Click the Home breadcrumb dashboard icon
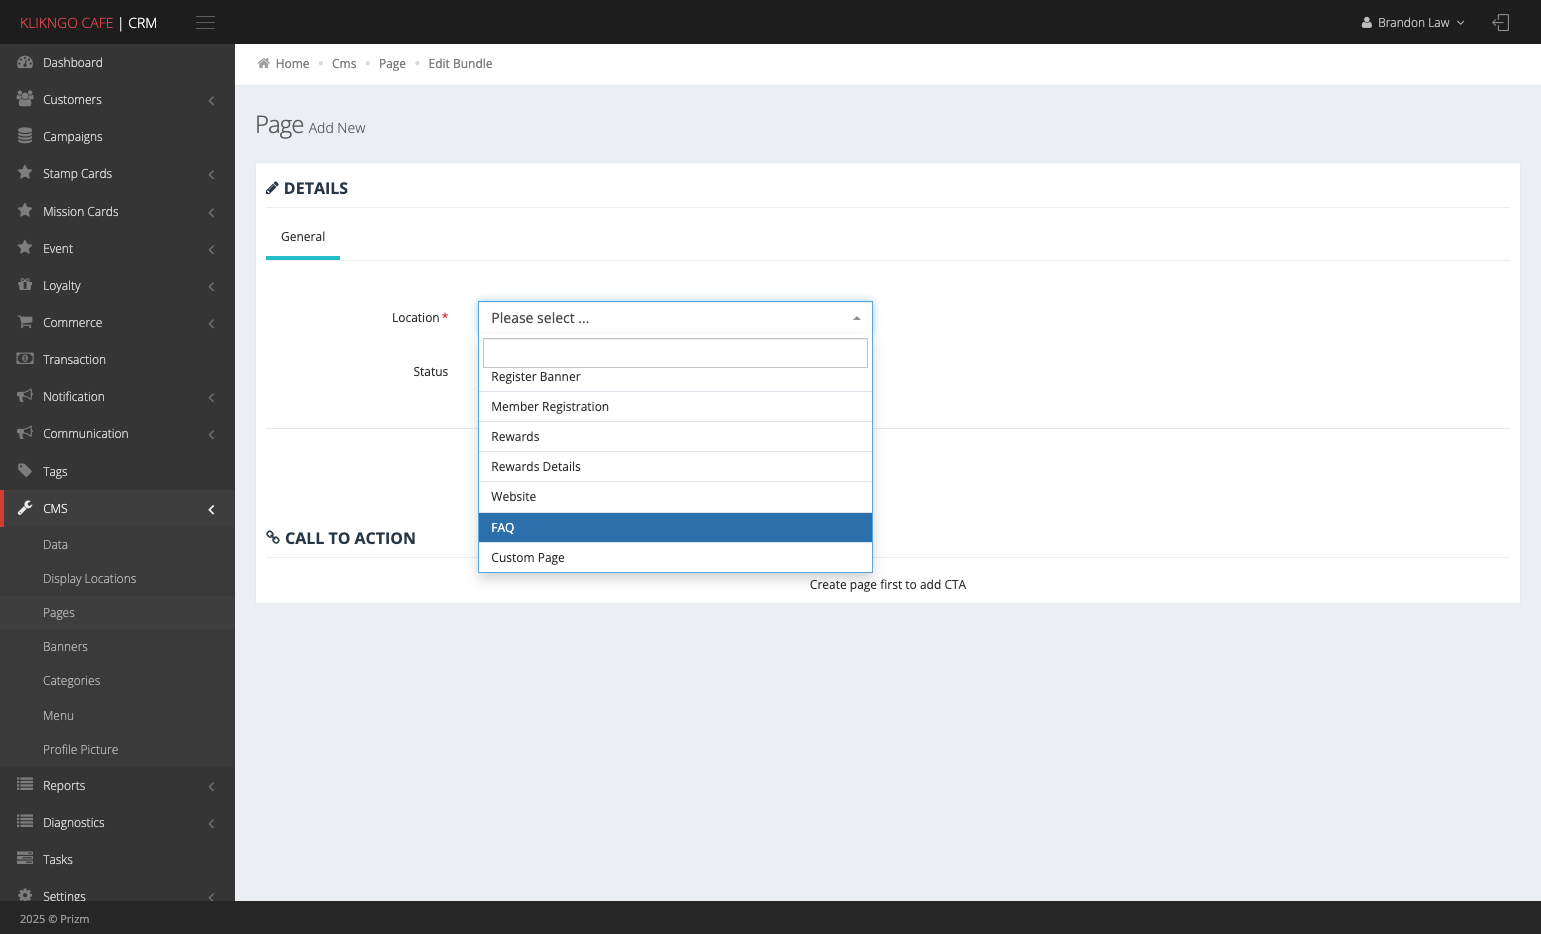Viewport: 1541px width, 934px height. point(264,63)
